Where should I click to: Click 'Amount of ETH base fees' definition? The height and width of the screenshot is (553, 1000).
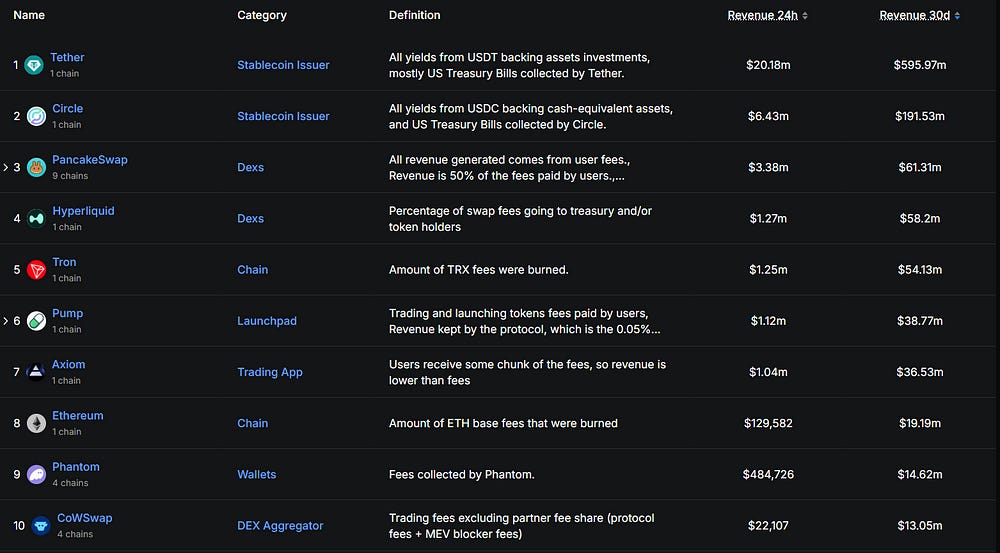point(503,423)
